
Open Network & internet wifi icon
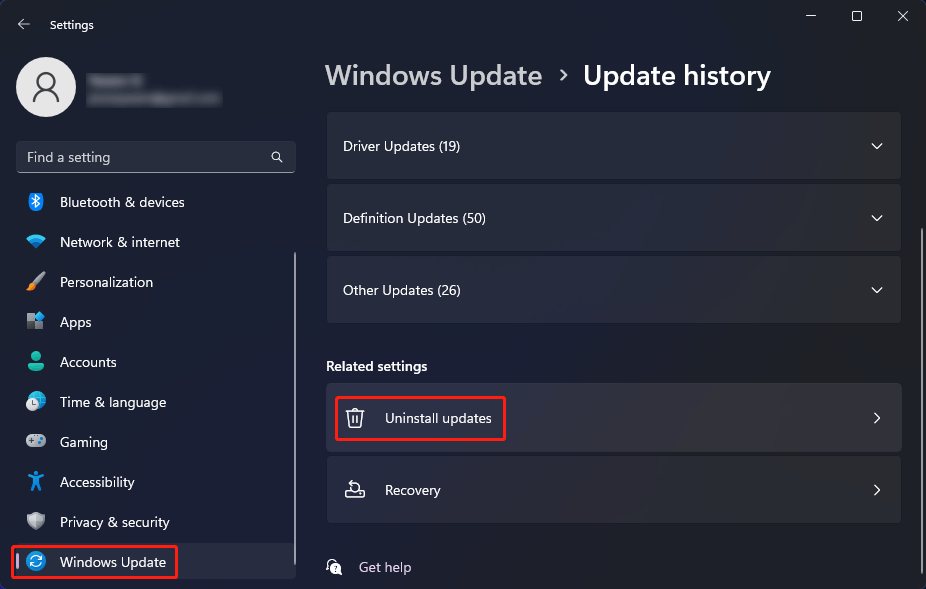(x=36, y=242)
